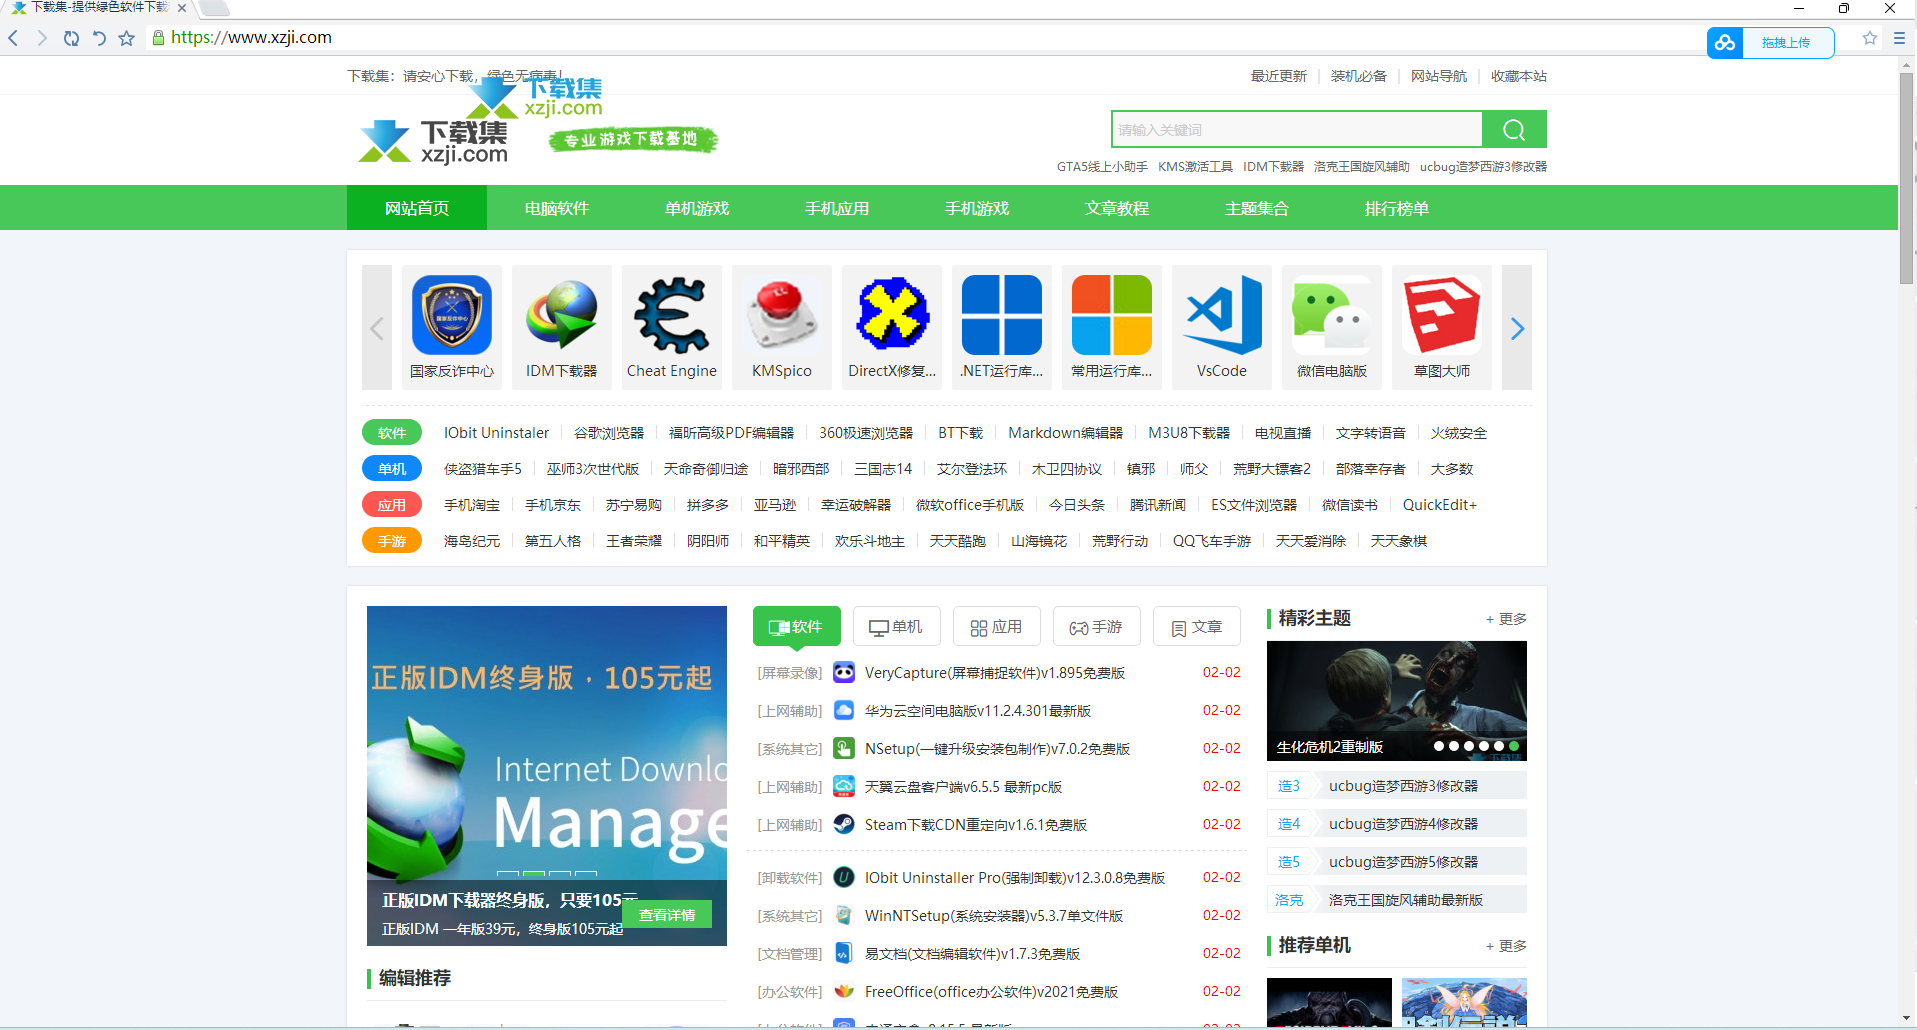
Task: Click the cloud drag-upload button
Action: 1770,42
